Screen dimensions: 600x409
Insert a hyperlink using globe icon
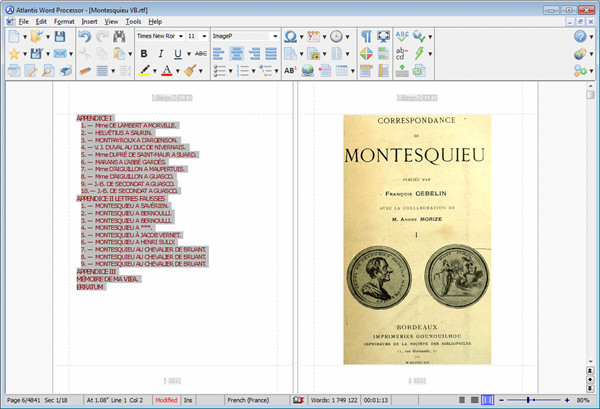tap(308, 70)
